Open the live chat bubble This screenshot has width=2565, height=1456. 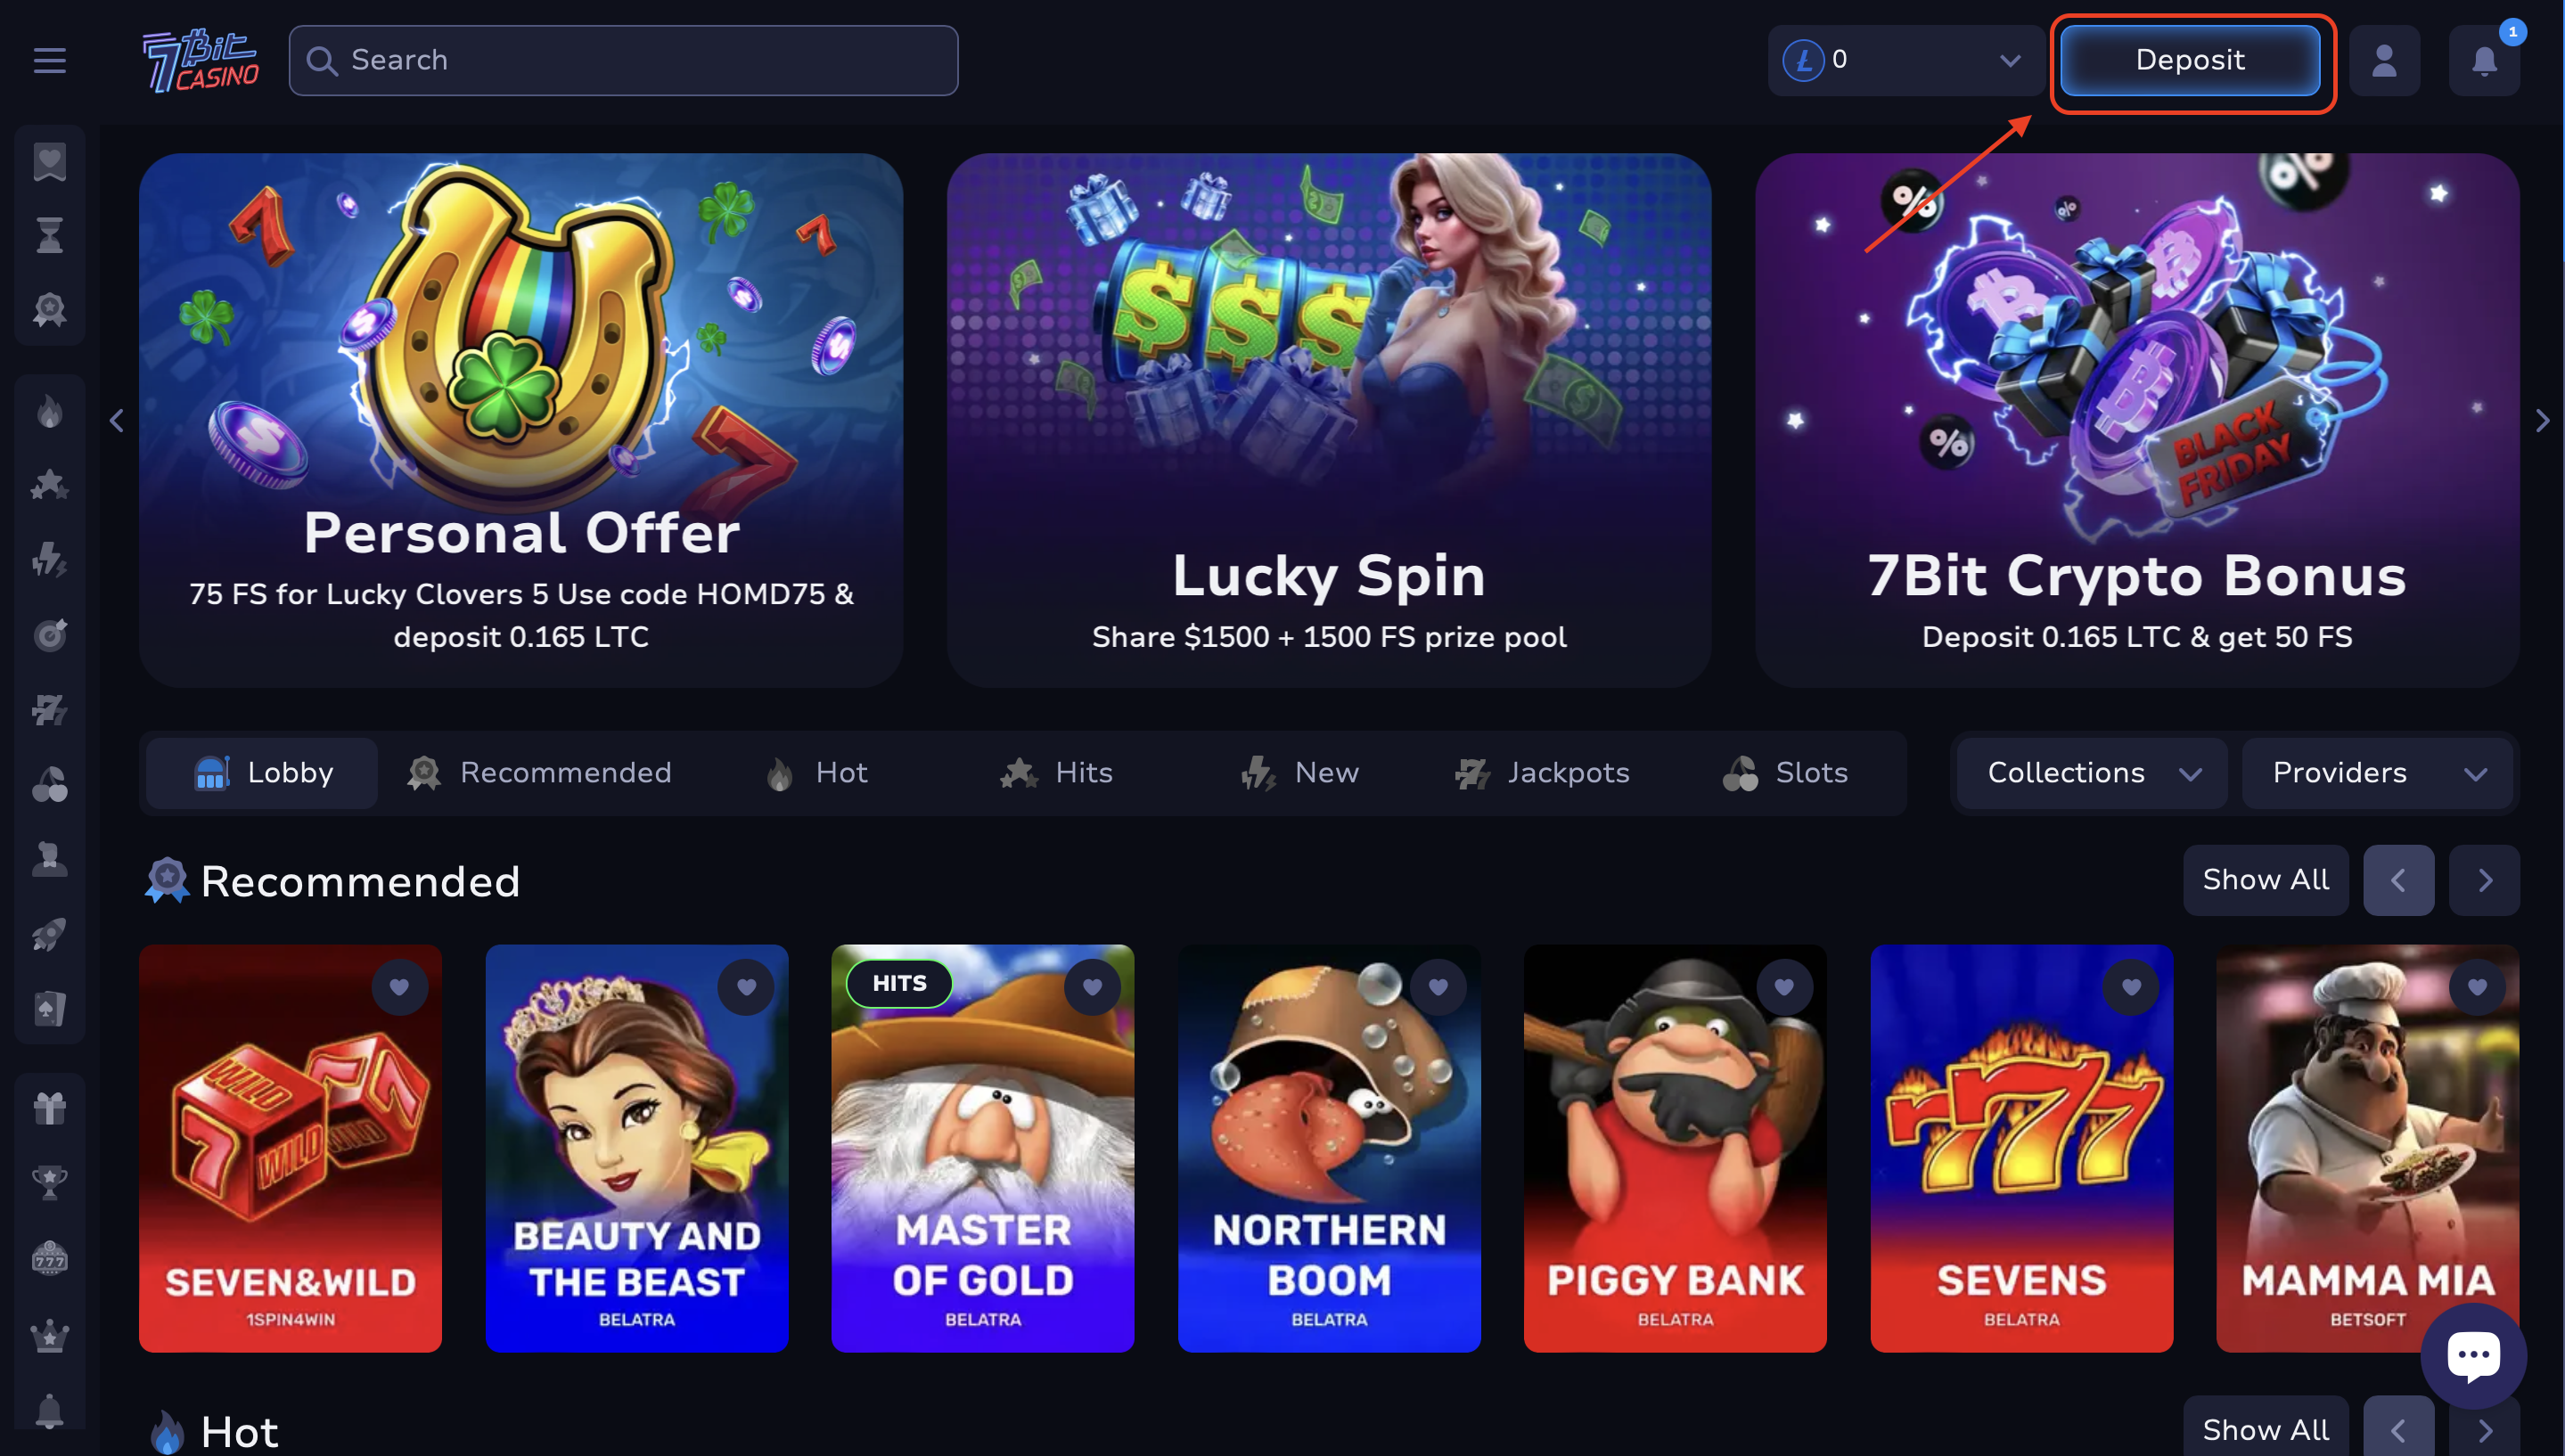[x=2473, y=1355]
